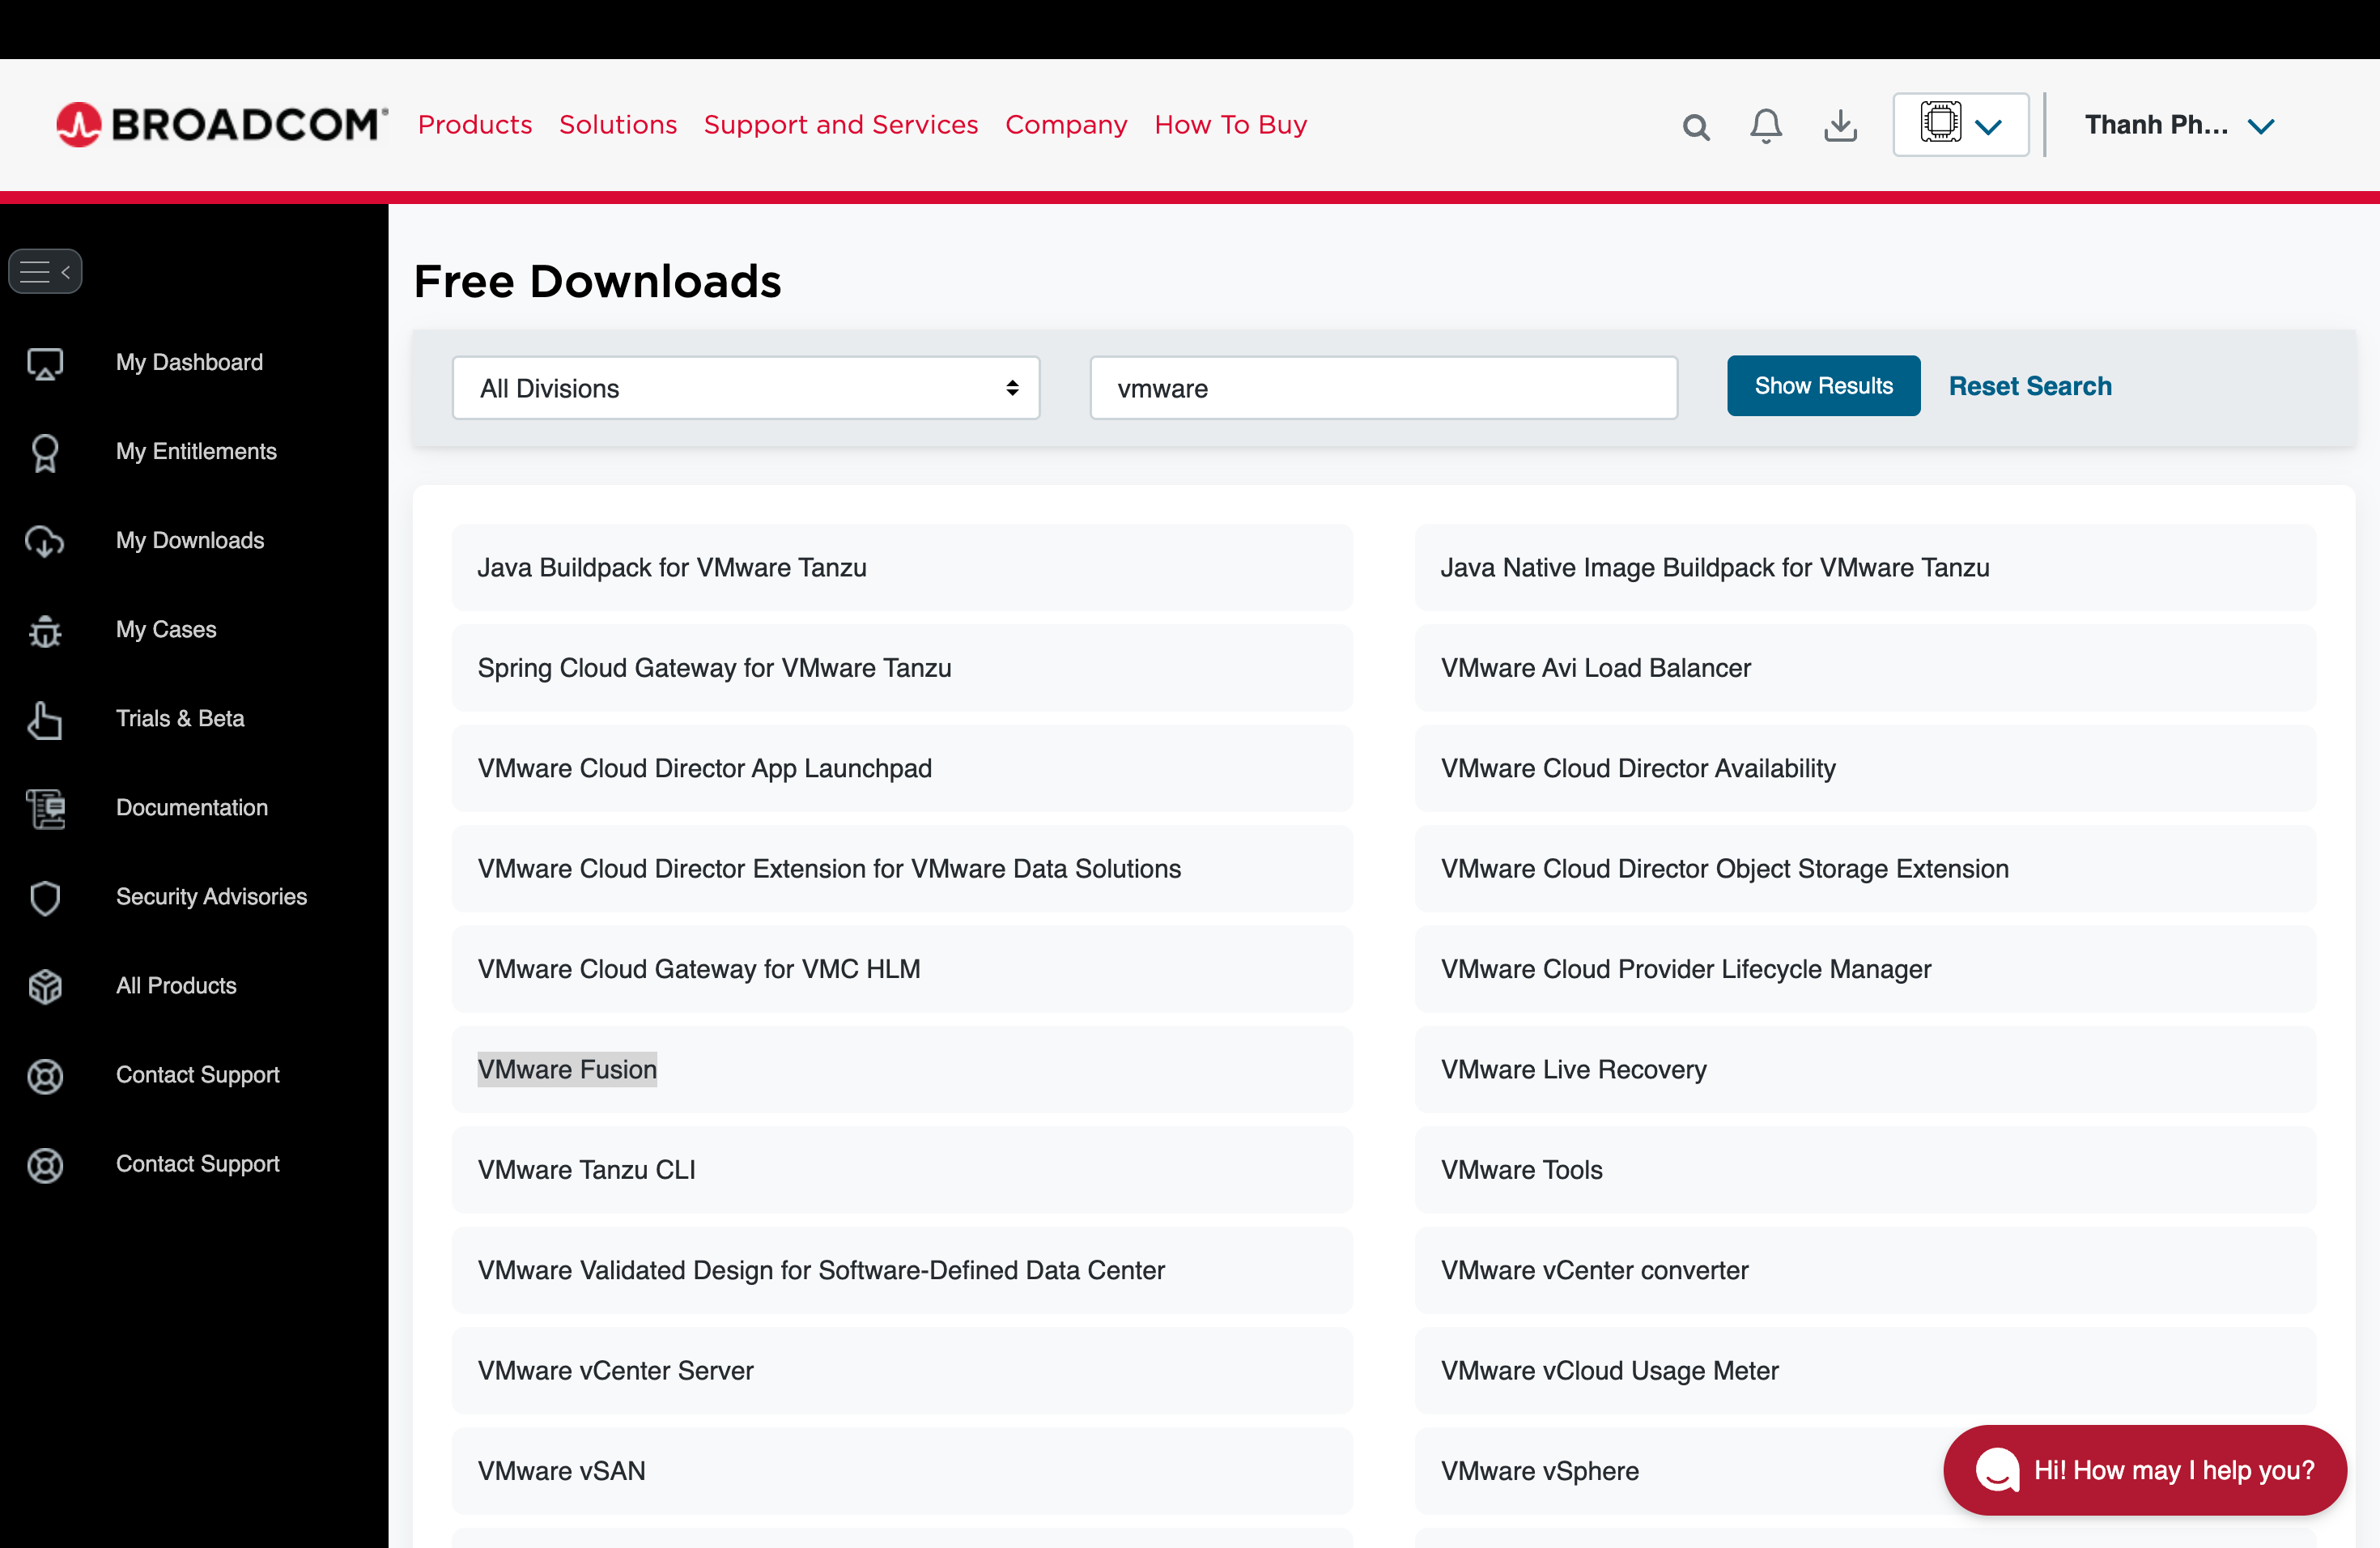Go to My Downloads in sidebar
Image resolution: width=2380 pixels, height=1548 pixels.
(x=190, y=540)
